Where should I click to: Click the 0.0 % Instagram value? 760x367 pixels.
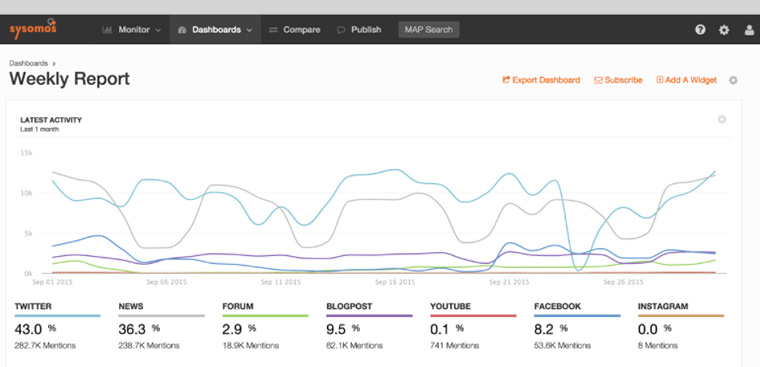(x=655, y=330)
